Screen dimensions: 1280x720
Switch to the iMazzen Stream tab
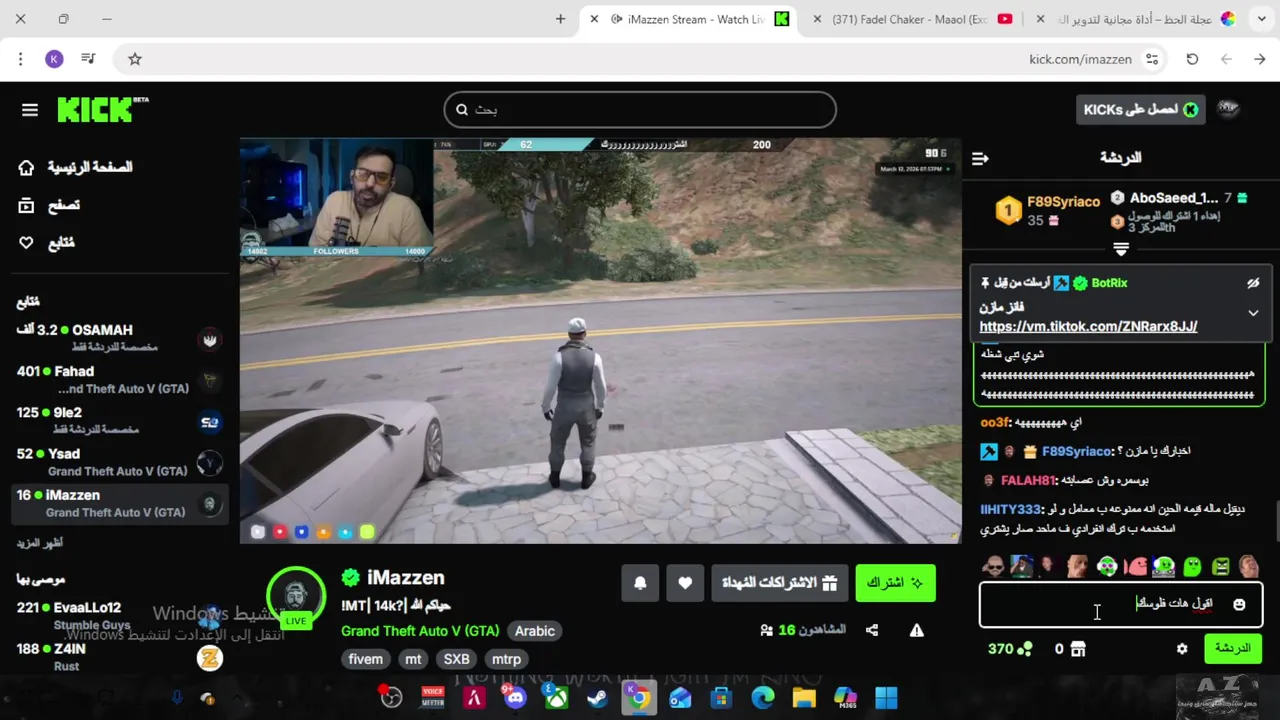click(x=690, y=19)
